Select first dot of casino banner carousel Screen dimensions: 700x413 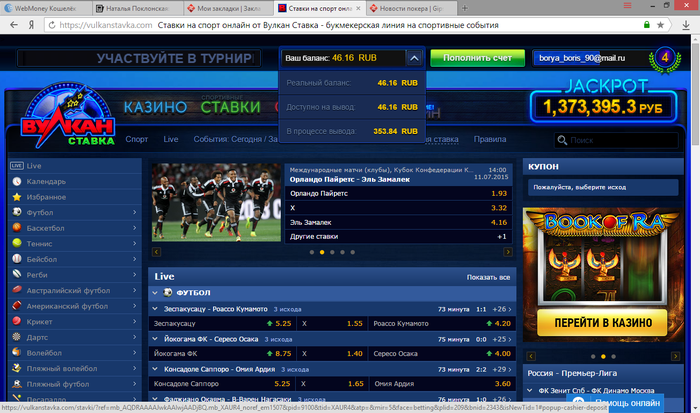(x=593, y=357)
